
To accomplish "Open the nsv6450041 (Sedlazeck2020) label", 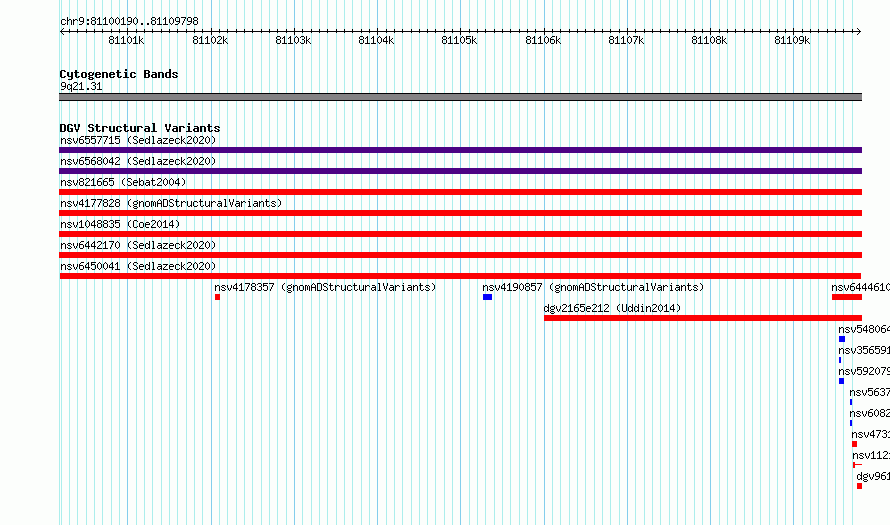I will click(138, 266).
